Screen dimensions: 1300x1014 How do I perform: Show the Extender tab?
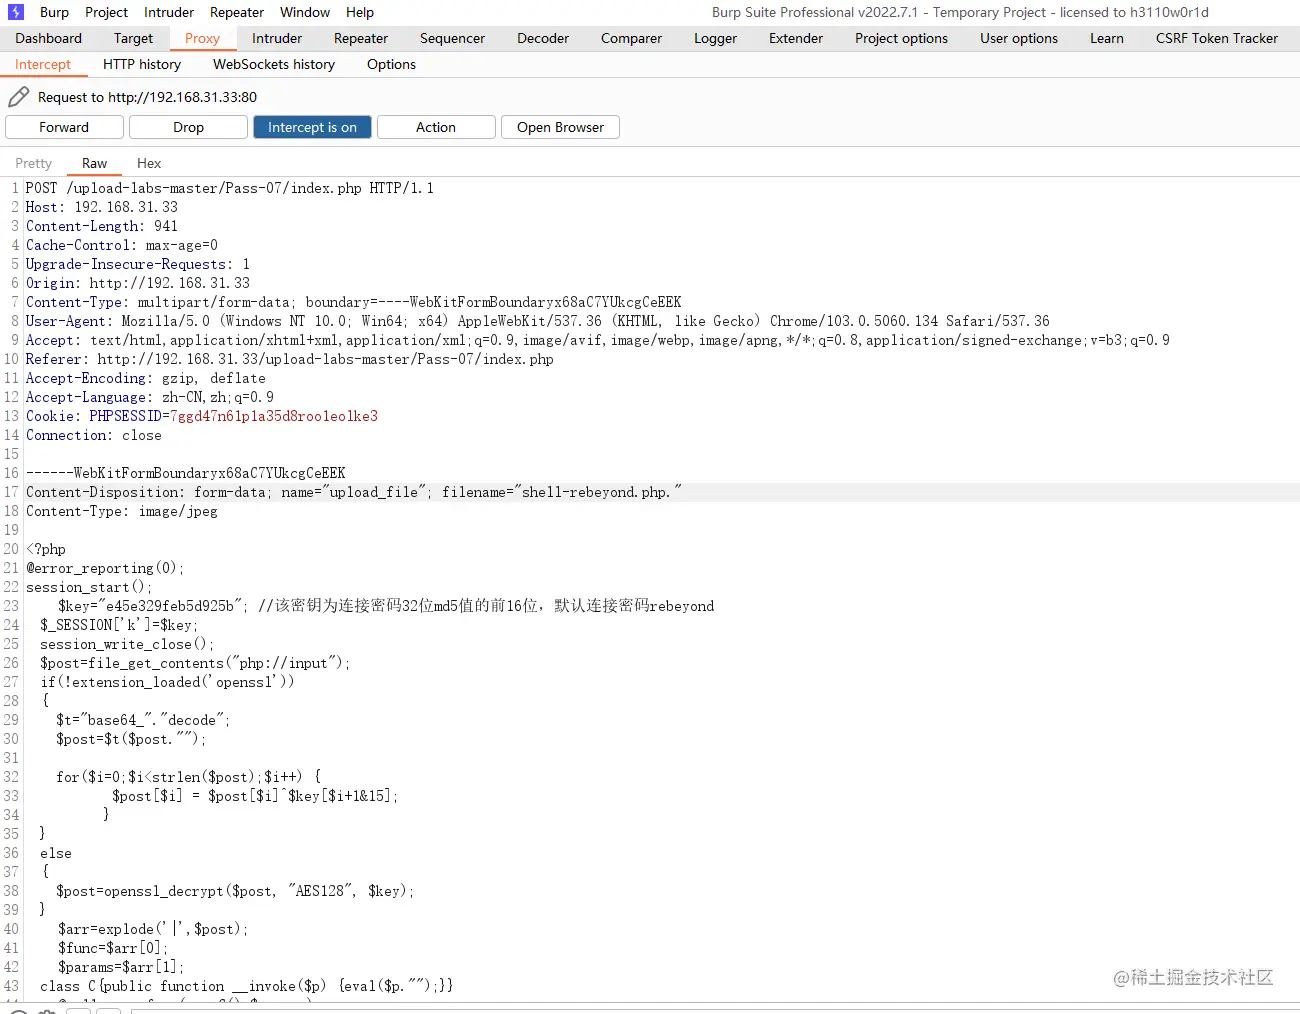click(x=796, y=38)
